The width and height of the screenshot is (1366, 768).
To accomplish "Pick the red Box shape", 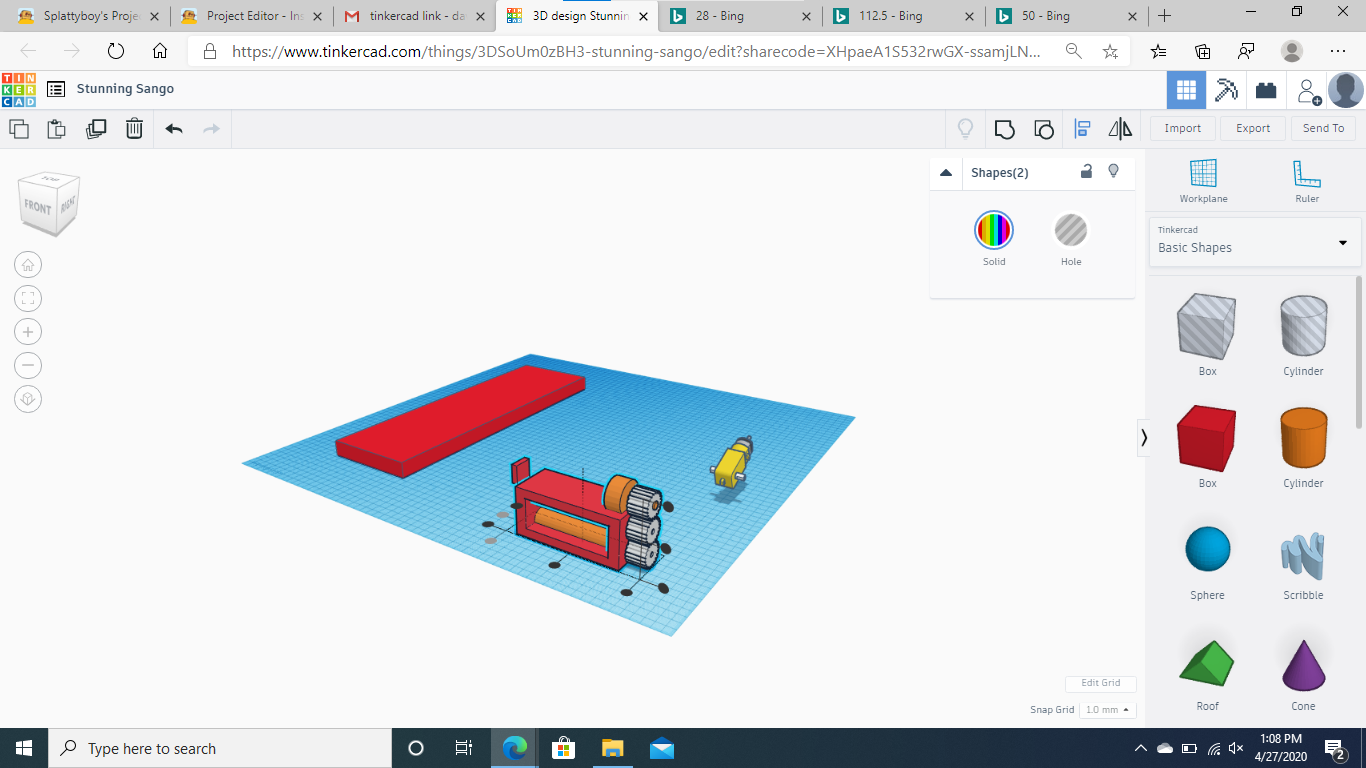I will (x=1207, y=439).
